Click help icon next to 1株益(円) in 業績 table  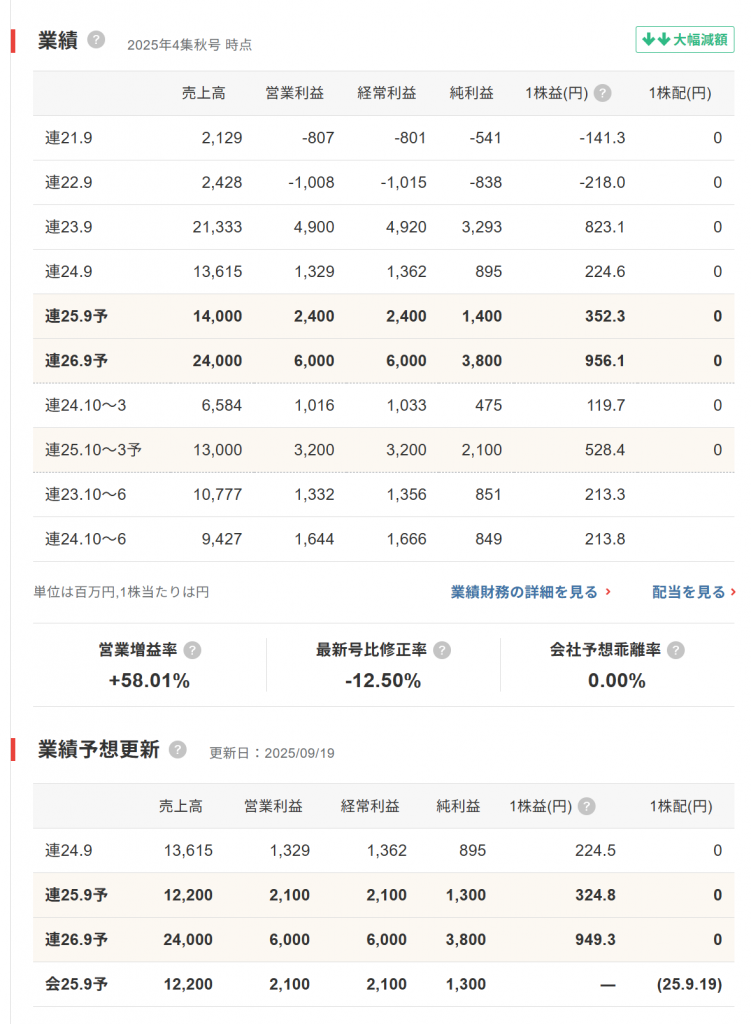602,93
